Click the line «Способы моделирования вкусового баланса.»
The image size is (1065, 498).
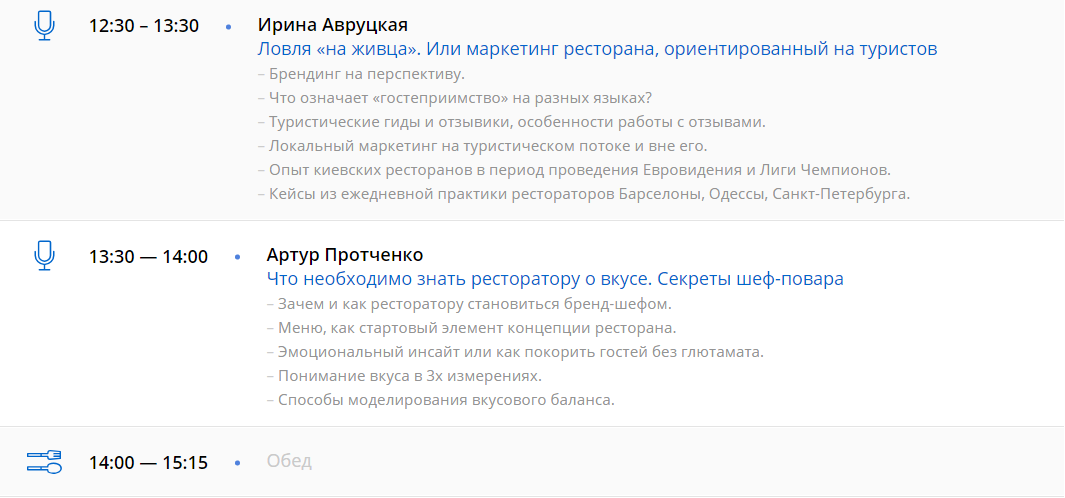(441, 399)
